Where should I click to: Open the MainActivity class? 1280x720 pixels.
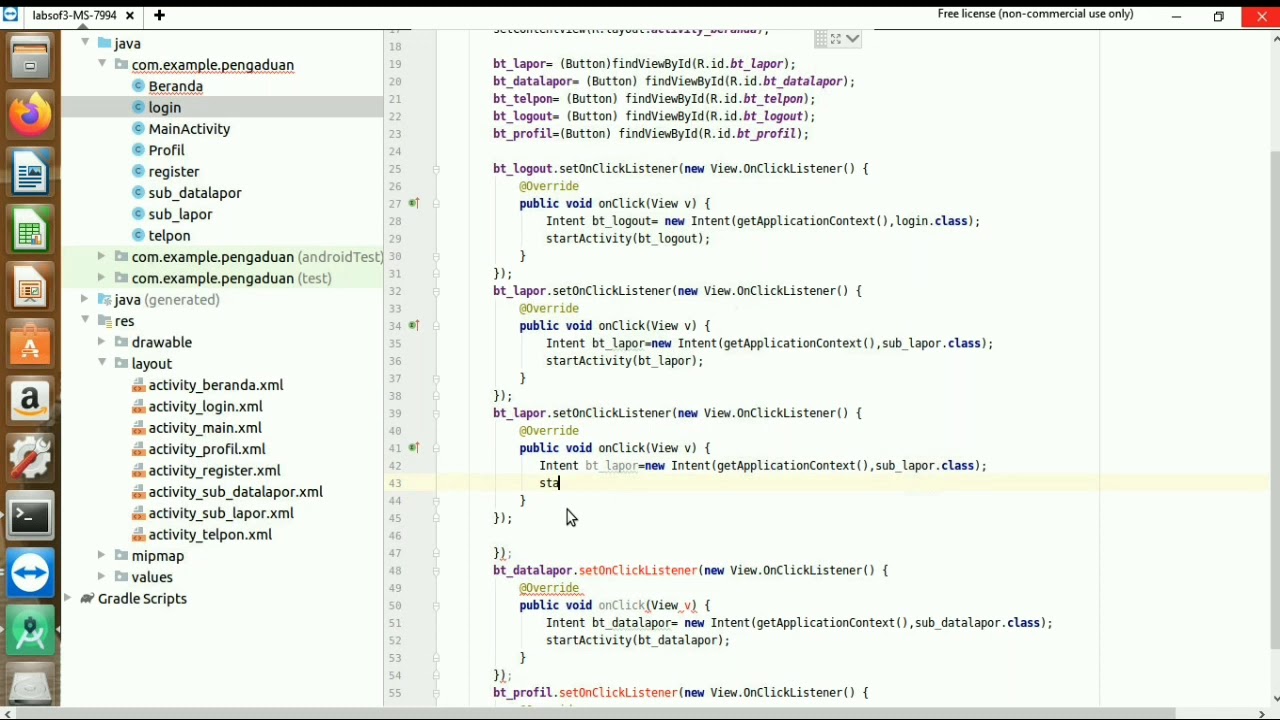pyautogui.click(x=189, y=129)
